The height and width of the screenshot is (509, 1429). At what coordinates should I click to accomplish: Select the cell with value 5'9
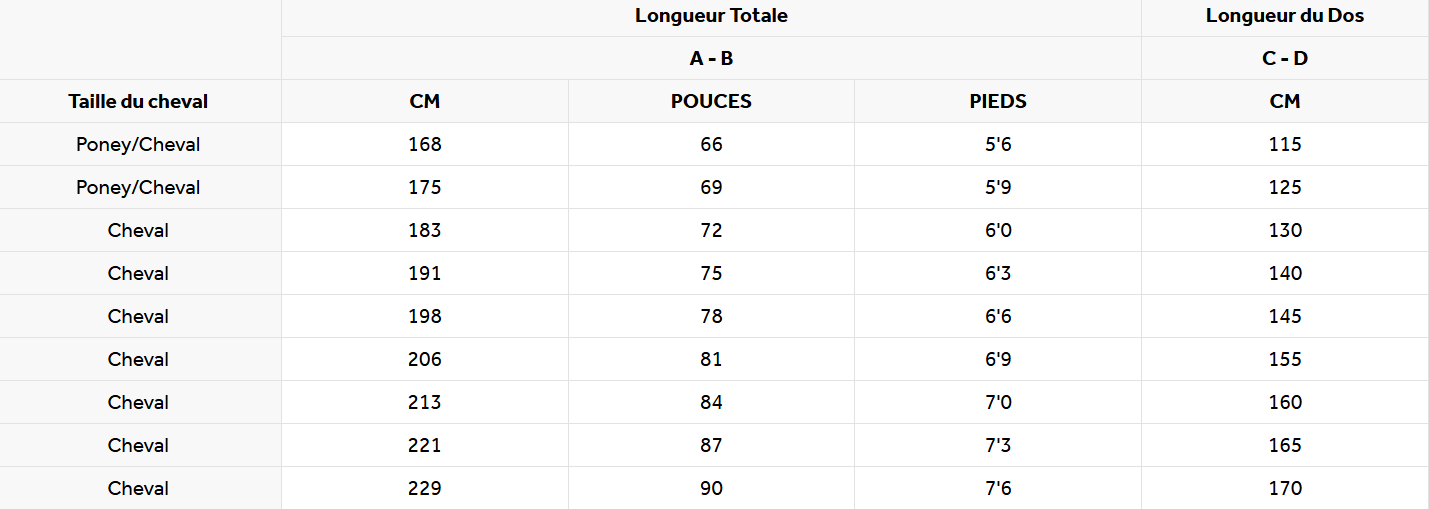point(998,187)
